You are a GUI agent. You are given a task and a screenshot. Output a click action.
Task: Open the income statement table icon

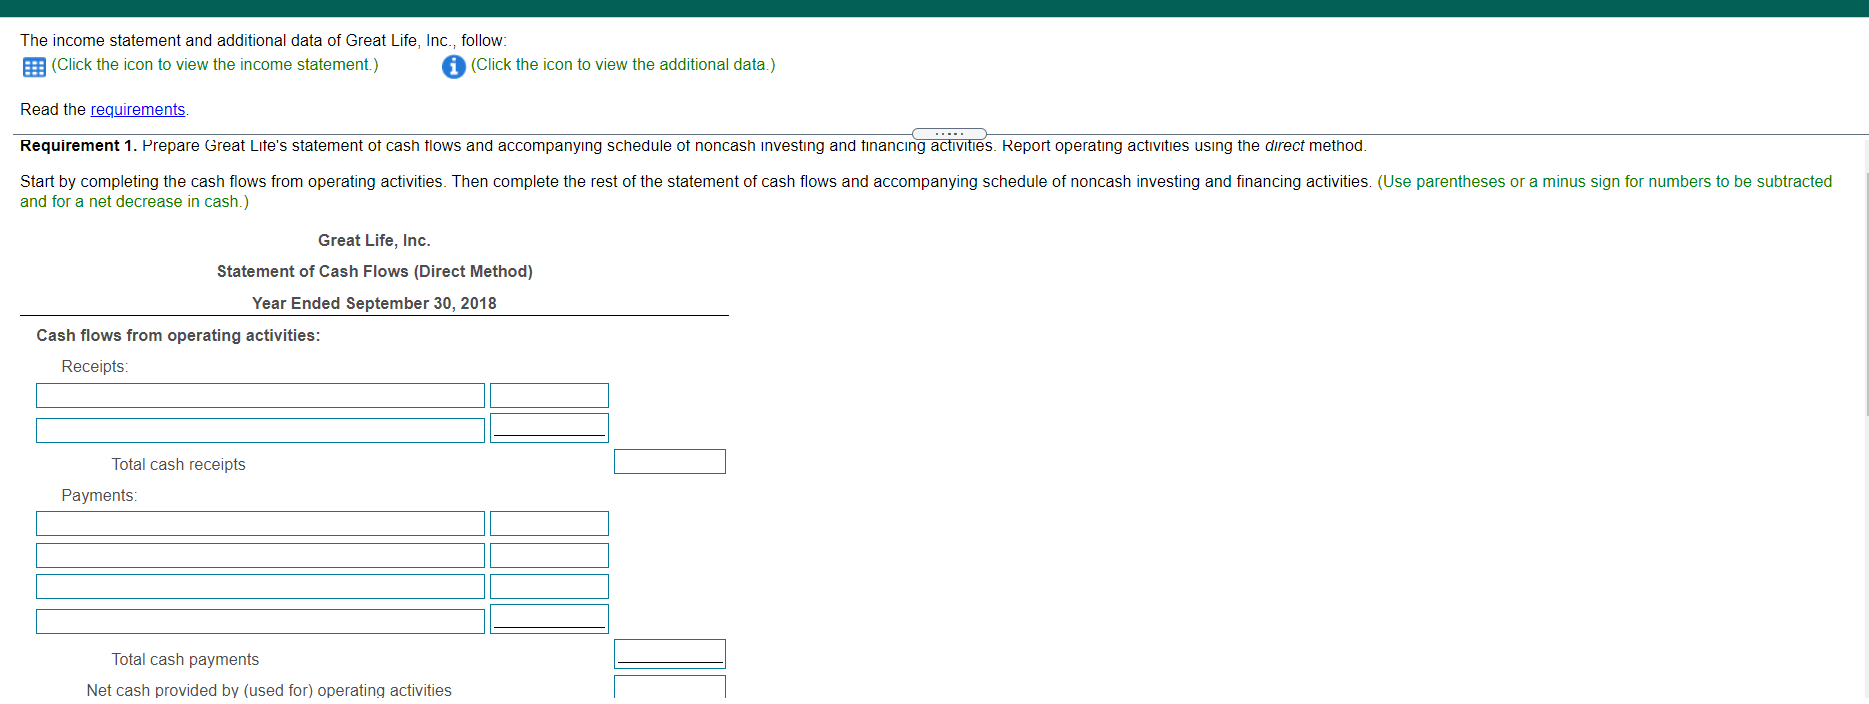pyautogui.click(x=34, y=67)
